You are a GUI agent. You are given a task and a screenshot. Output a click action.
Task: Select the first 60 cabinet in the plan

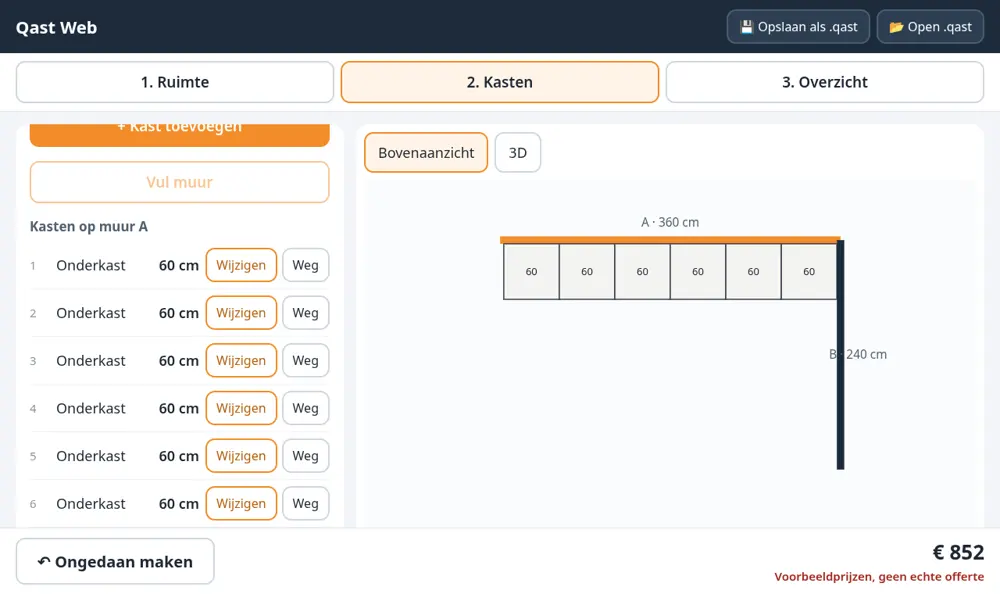coord(531,271)
